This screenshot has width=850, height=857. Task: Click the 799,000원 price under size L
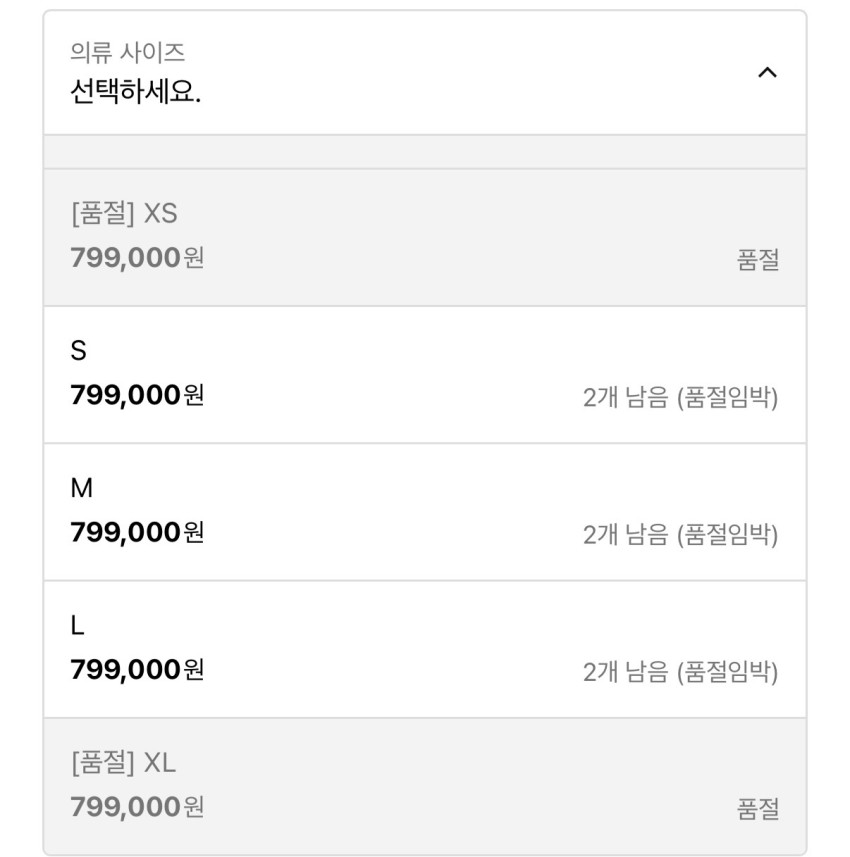coord(137,669)
